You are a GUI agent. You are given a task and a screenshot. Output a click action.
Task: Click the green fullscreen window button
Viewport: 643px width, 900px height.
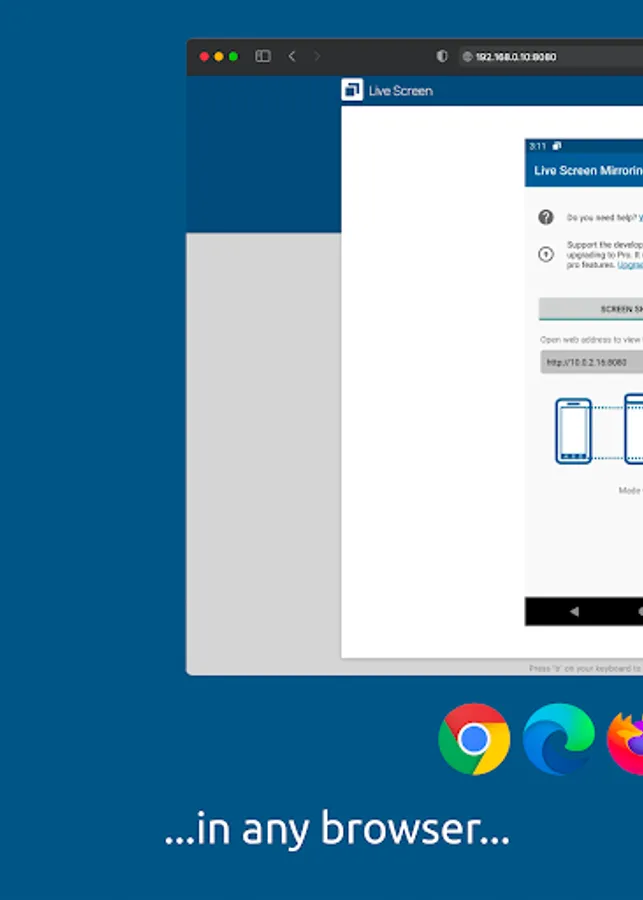(x=233, y=56)
